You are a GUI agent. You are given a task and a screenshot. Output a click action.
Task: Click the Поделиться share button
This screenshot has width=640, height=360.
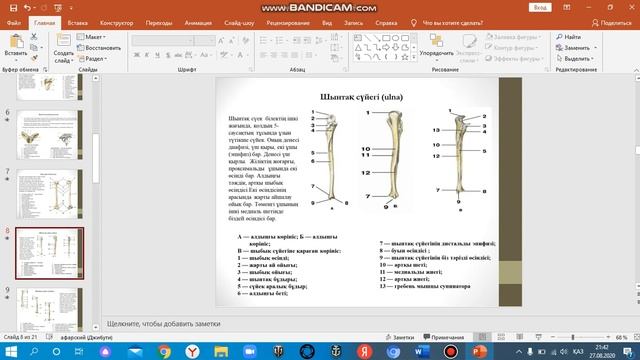pos(611,23)
